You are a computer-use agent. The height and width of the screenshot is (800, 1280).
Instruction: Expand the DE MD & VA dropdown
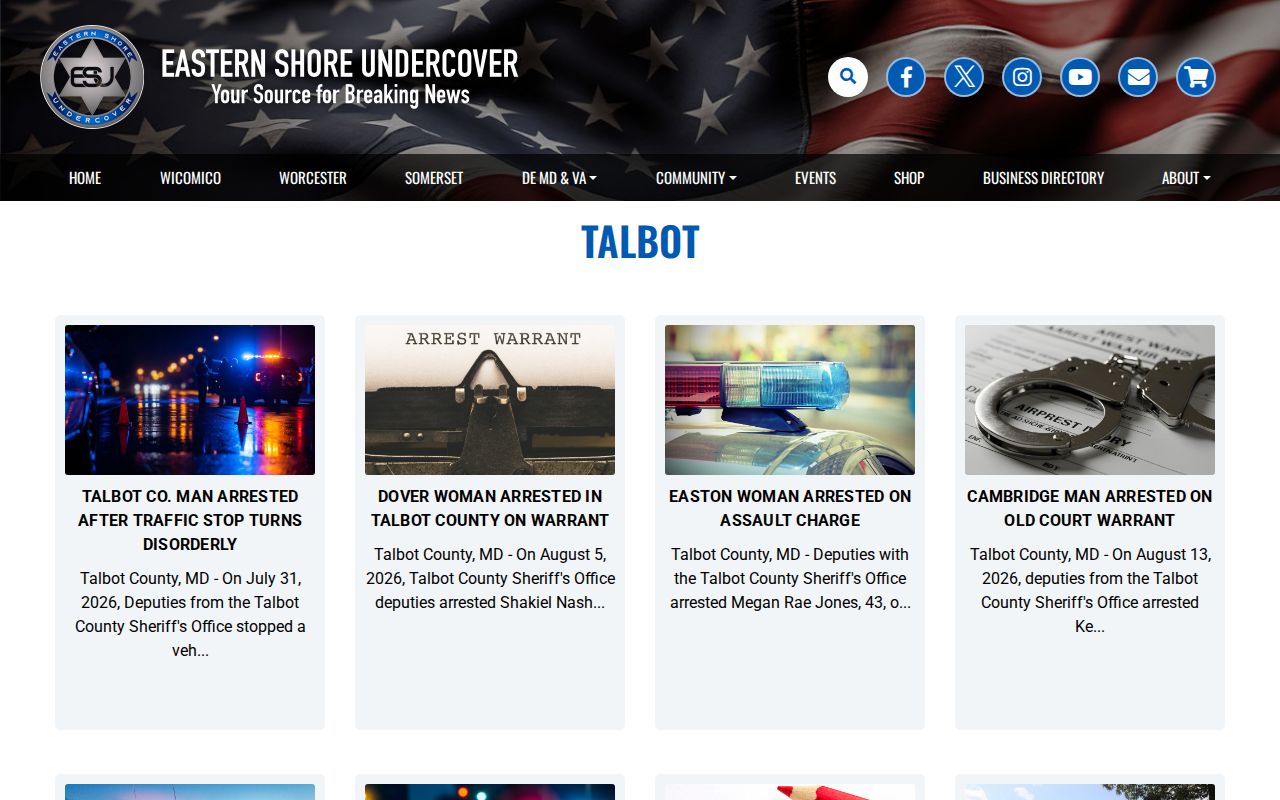[x=559, y=178]
